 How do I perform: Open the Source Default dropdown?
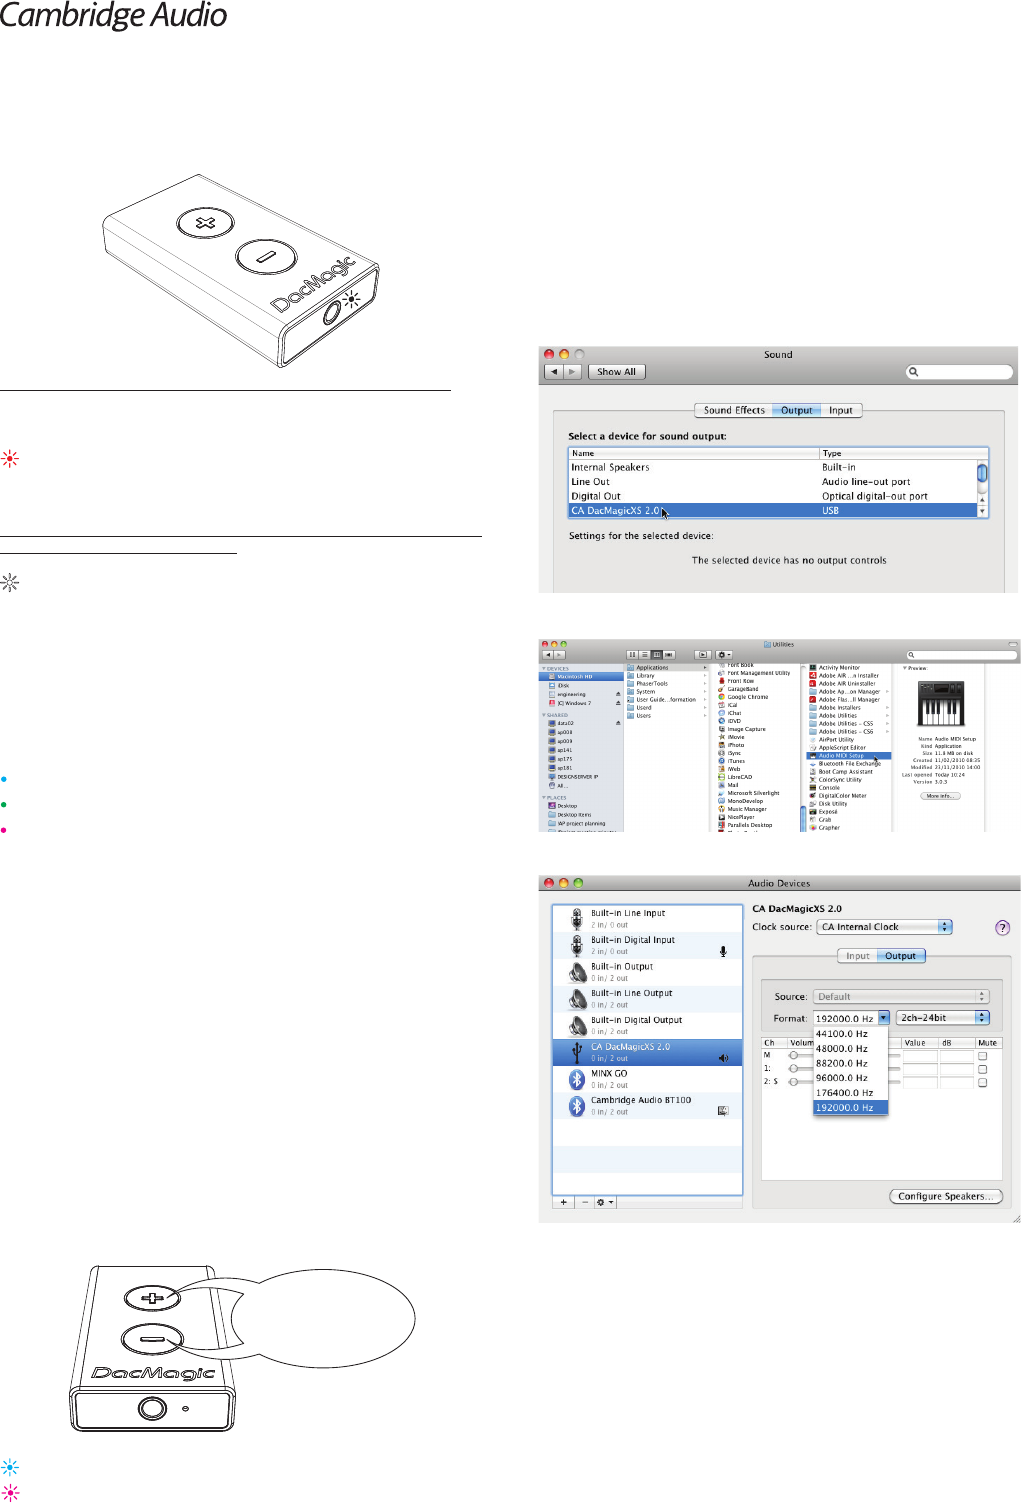coord(901,996)
